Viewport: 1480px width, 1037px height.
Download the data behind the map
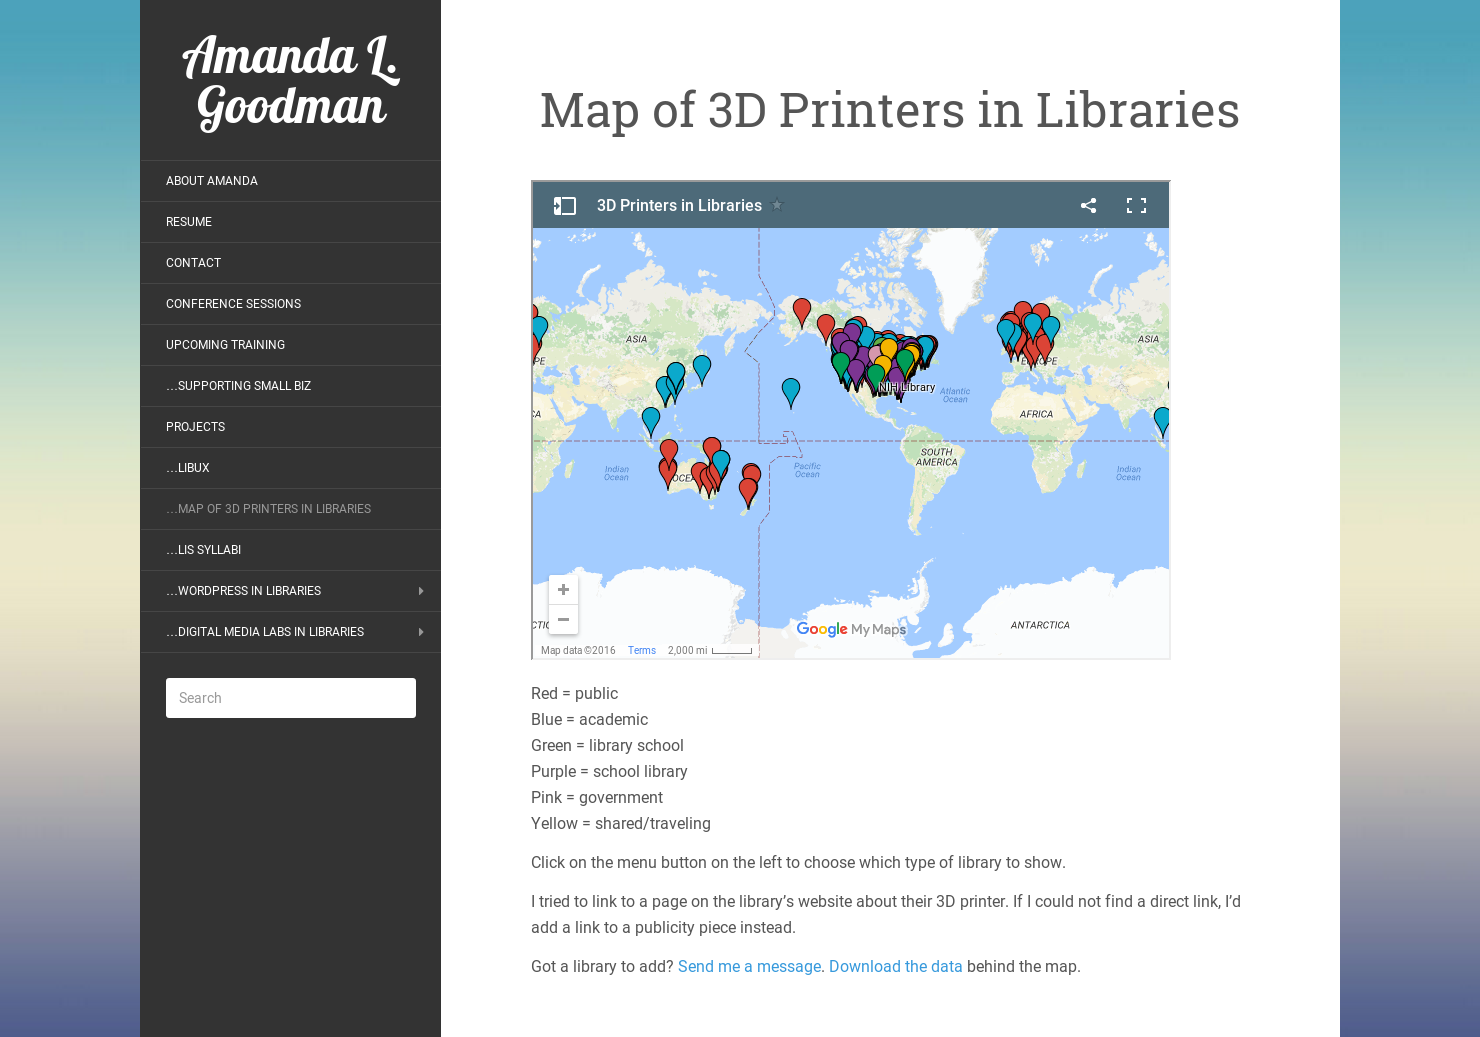[x=895, y=966]
